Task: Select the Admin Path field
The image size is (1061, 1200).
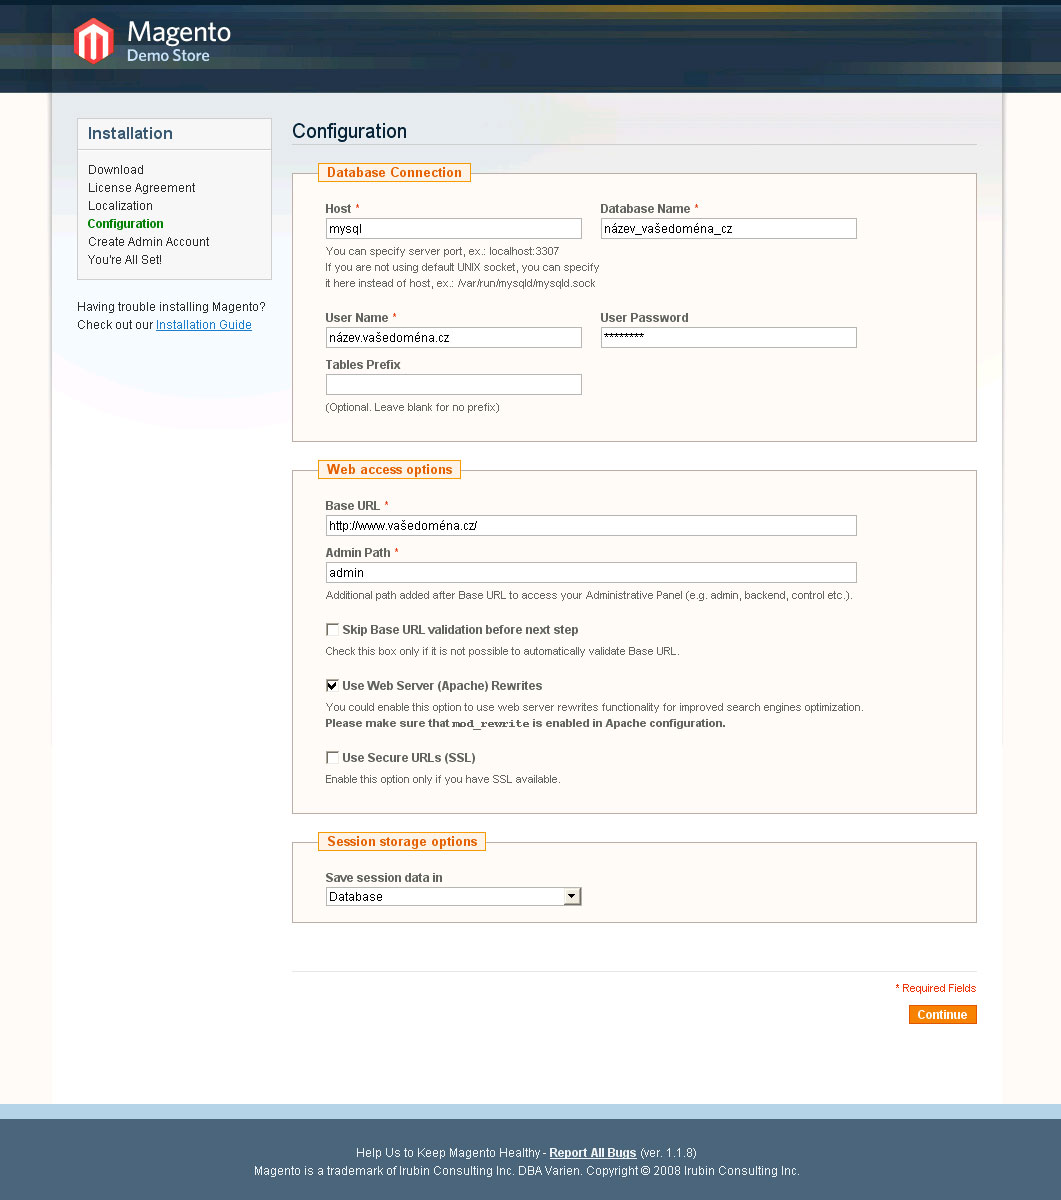Action: (591, 572)
